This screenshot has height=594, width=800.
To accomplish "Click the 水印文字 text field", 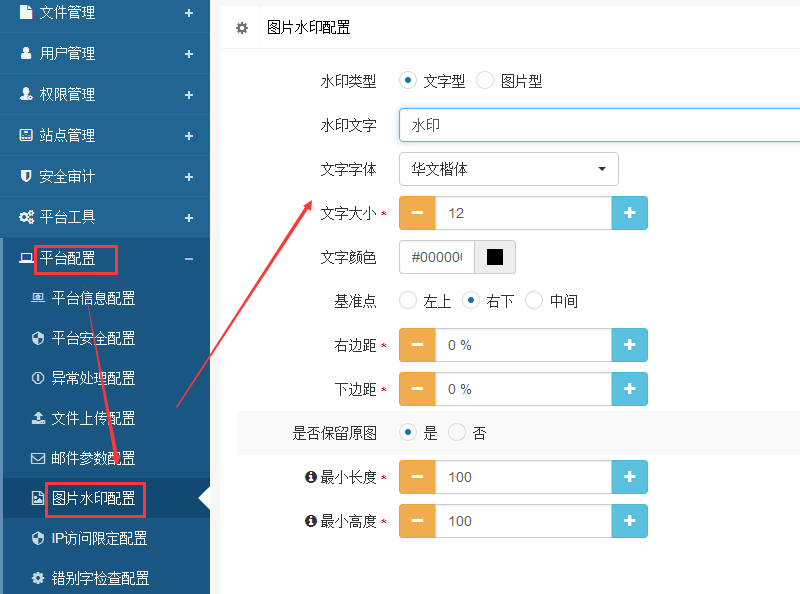I will pyautogui.click(x=598, y=125).
